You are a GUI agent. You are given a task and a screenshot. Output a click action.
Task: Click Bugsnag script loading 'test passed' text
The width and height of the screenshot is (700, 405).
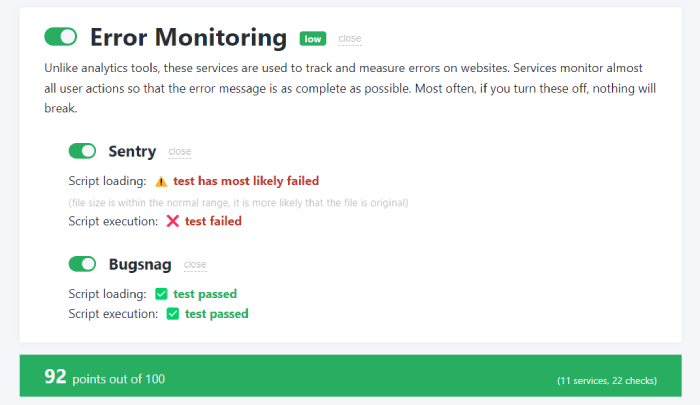click(x=205, y=294)
